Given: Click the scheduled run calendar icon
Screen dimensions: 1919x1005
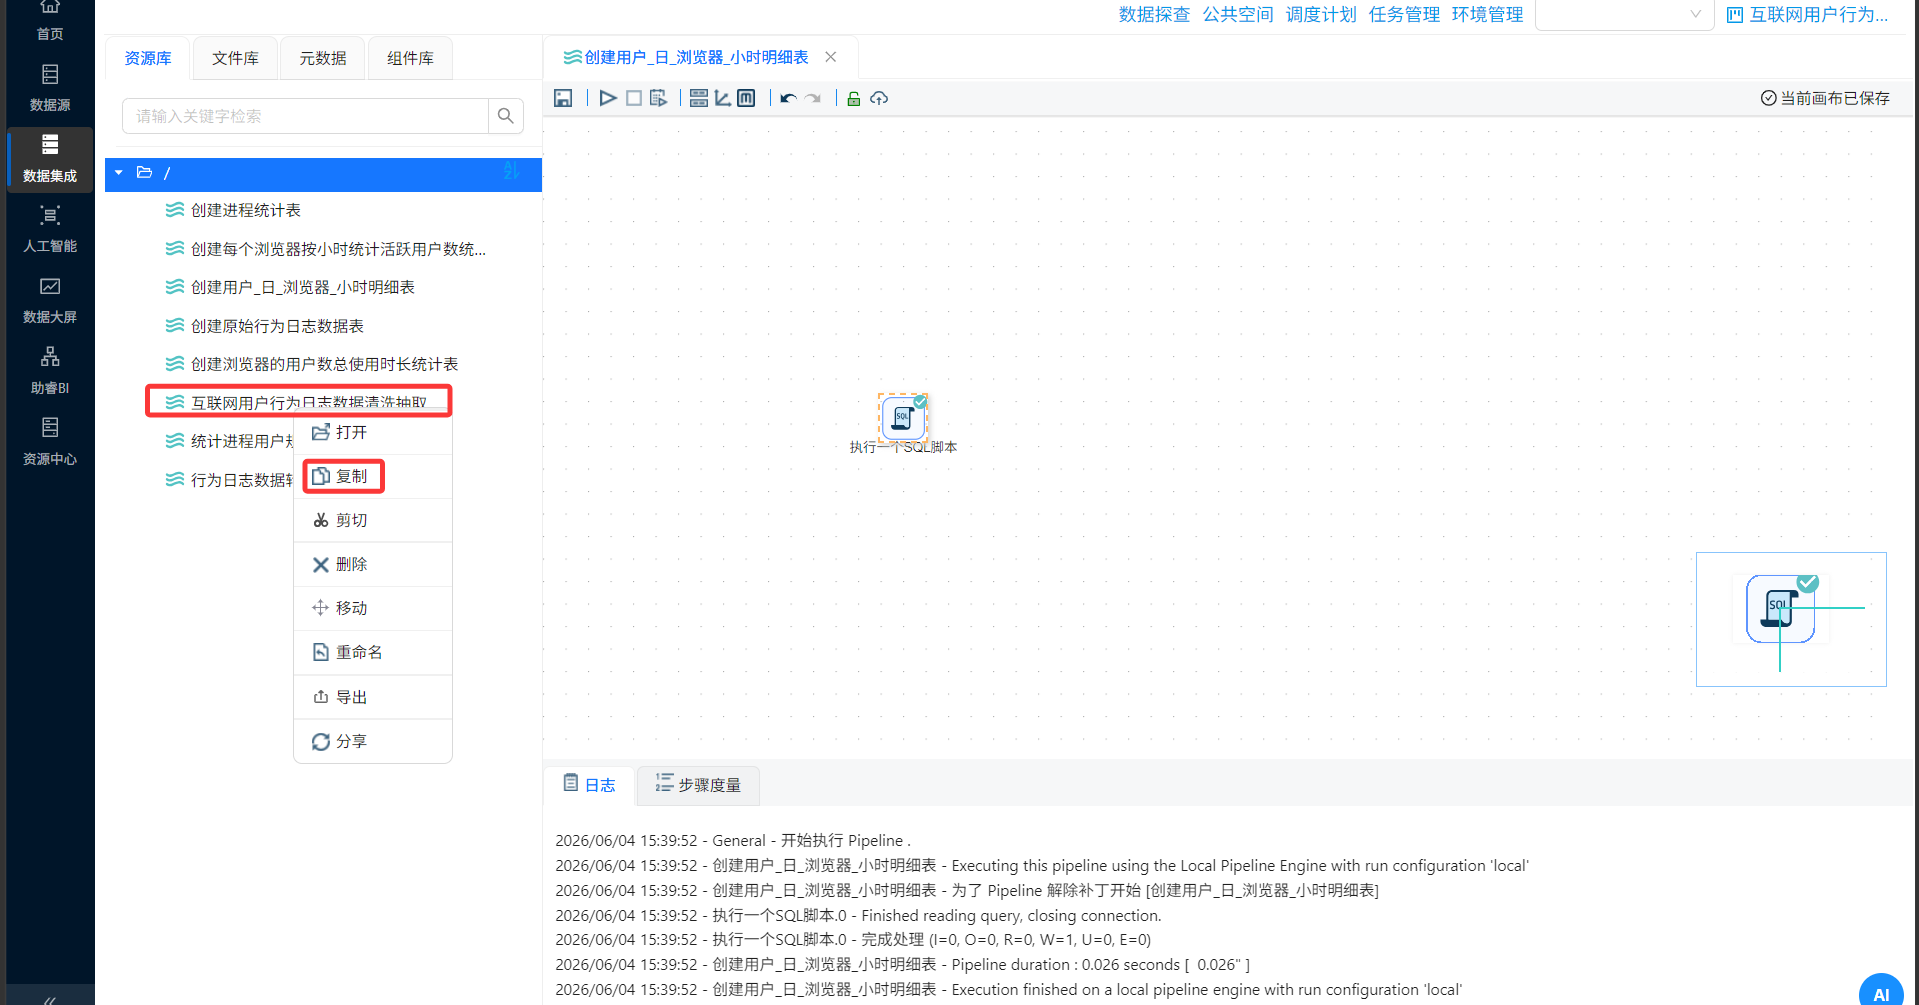Looking at the screenshot, I should (x=658, y=98).
